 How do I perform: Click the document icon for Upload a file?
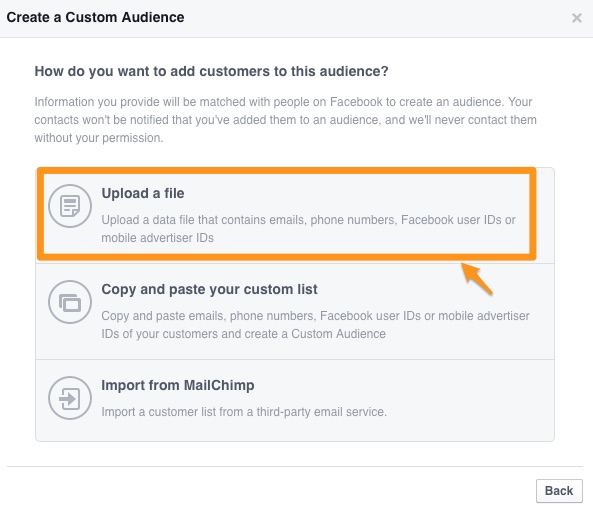70,206
